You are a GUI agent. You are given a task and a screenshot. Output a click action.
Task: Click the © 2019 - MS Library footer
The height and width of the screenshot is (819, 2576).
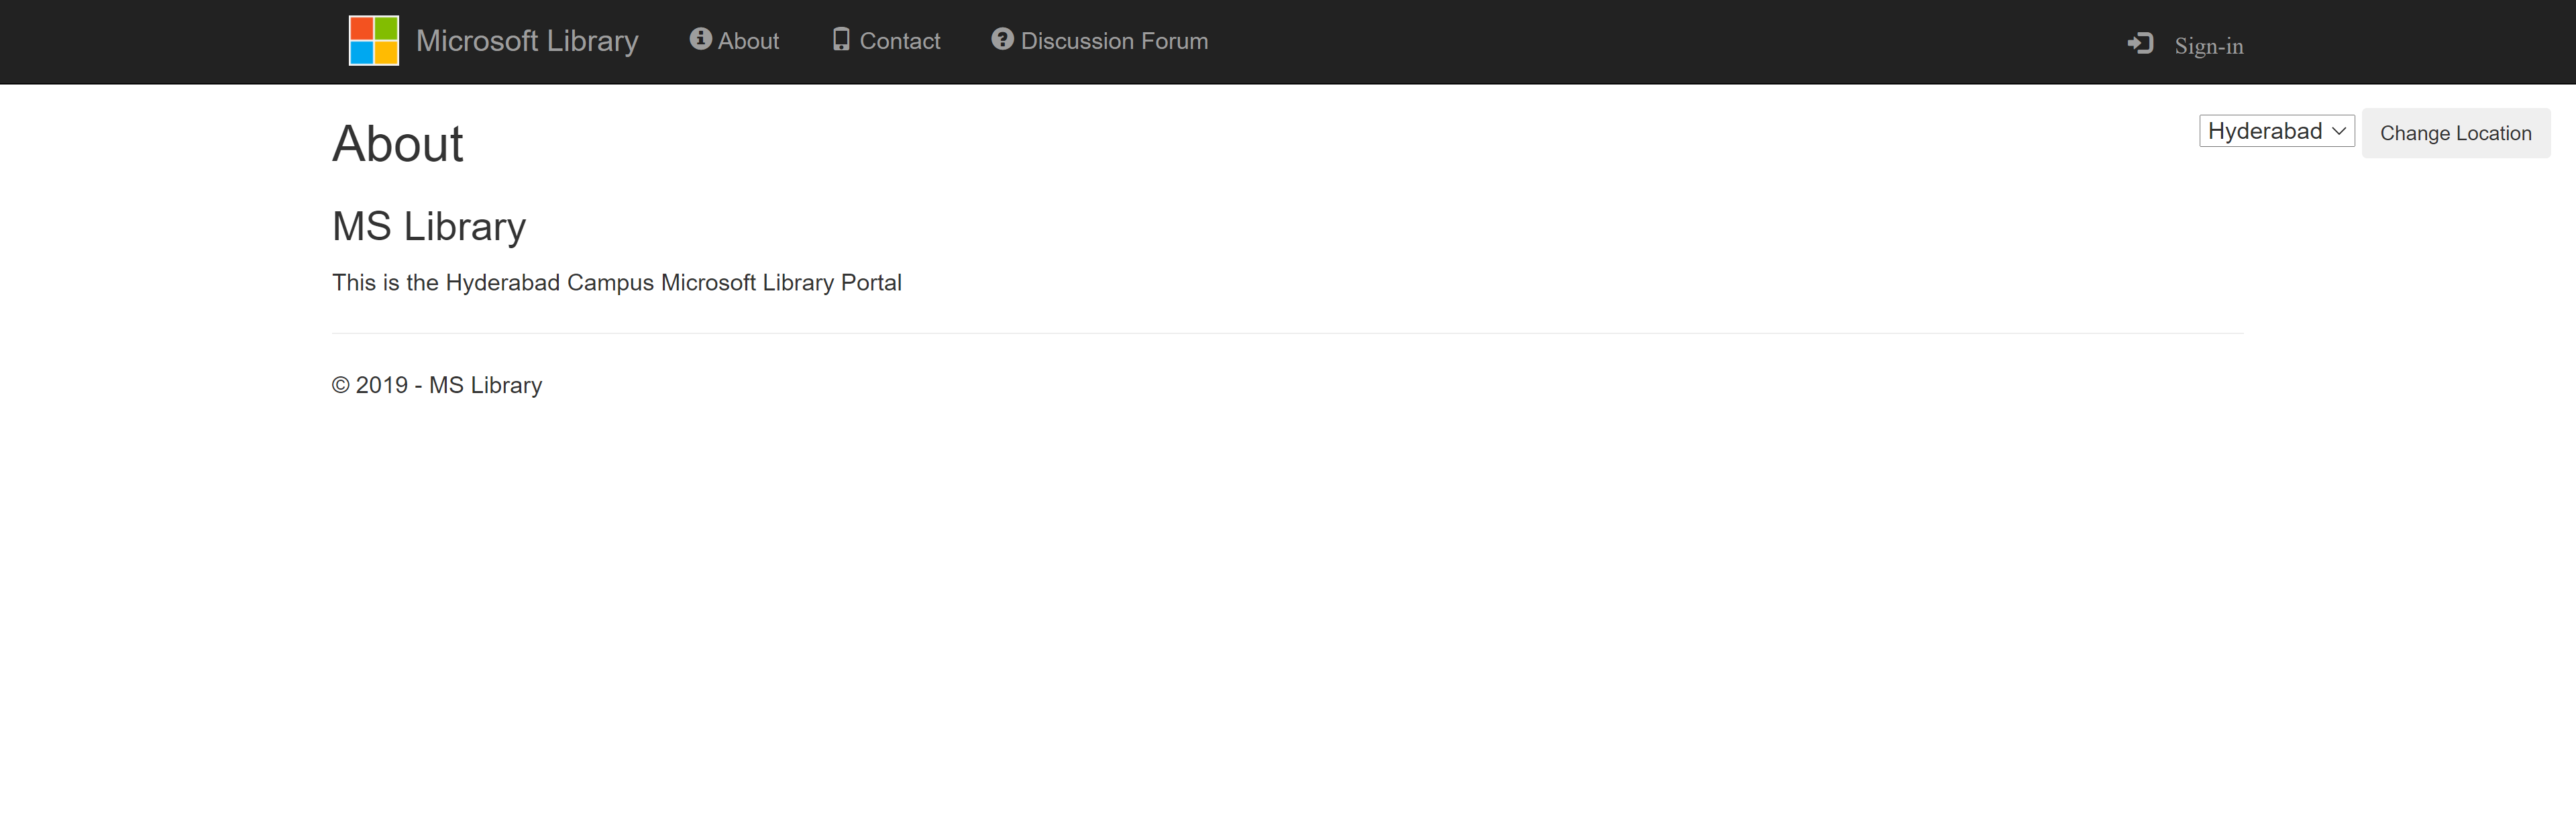[x=437, y=385]
